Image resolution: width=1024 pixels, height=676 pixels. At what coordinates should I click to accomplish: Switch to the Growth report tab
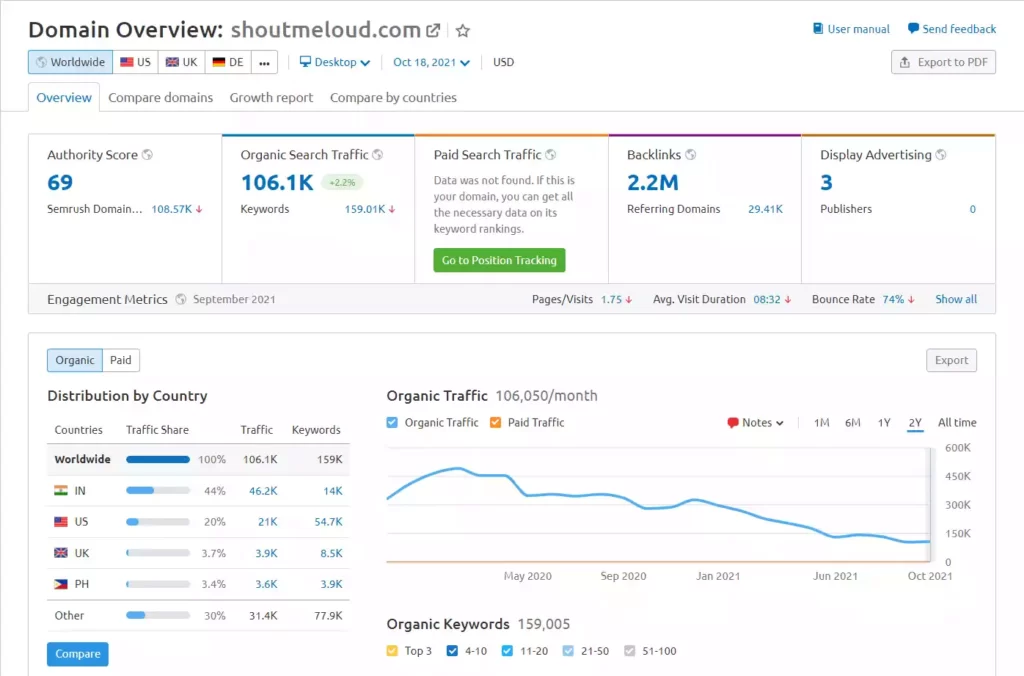coord(271,97)
